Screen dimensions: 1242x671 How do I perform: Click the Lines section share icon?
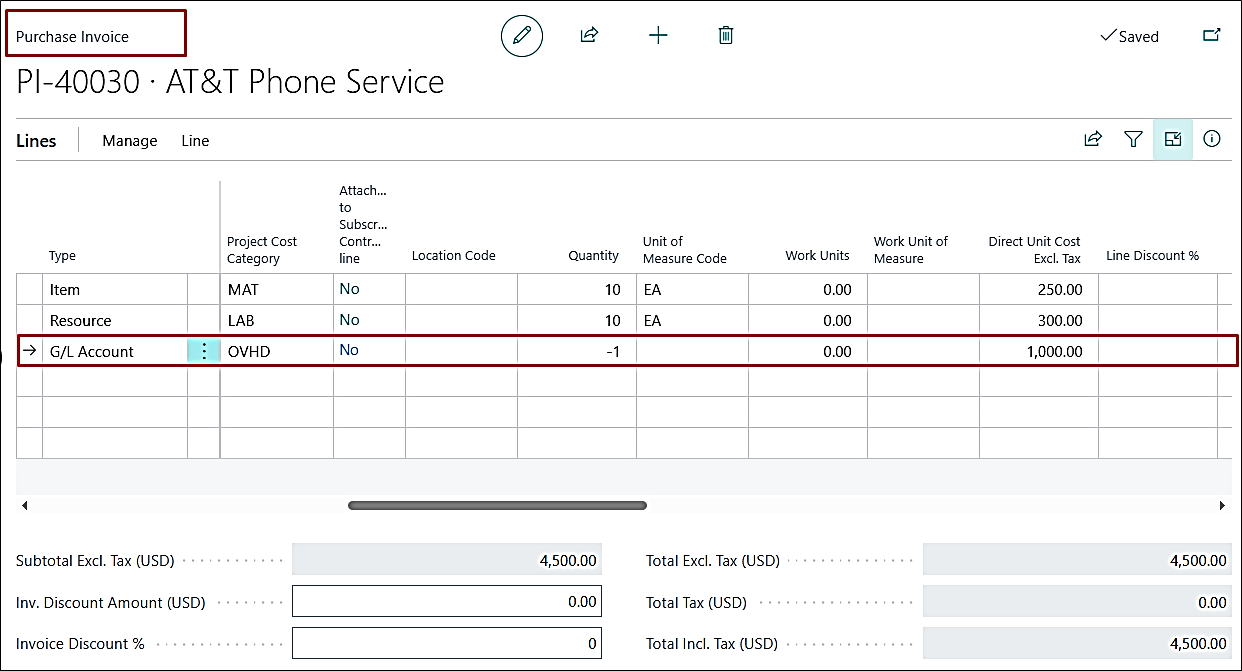(1093, 140)
